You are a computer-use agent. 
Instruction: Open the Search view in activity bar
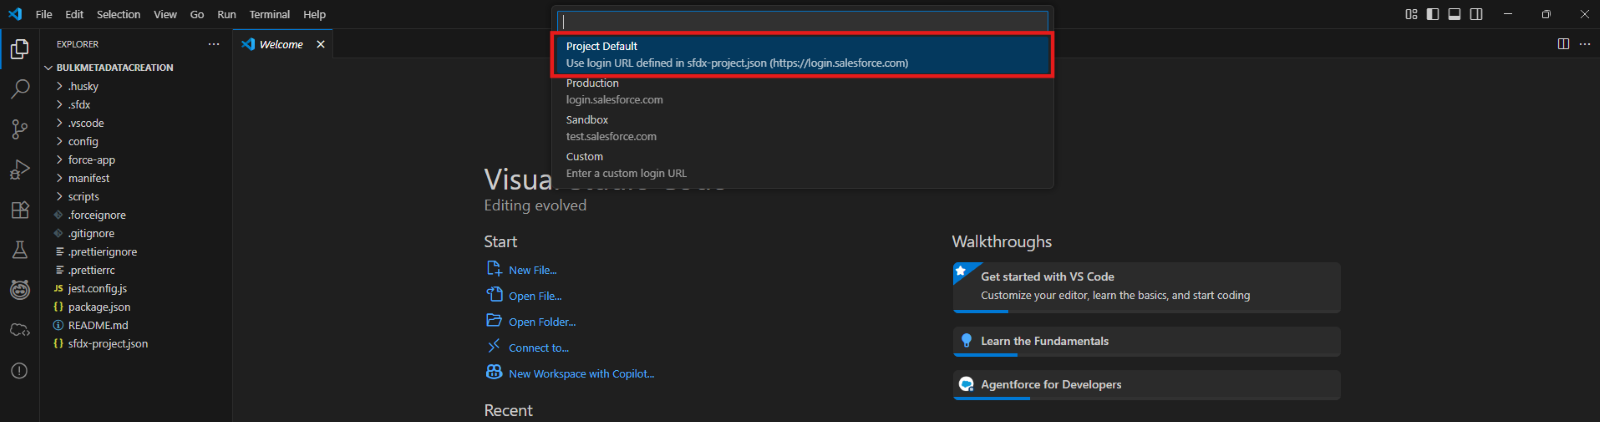tap(19, 89)
